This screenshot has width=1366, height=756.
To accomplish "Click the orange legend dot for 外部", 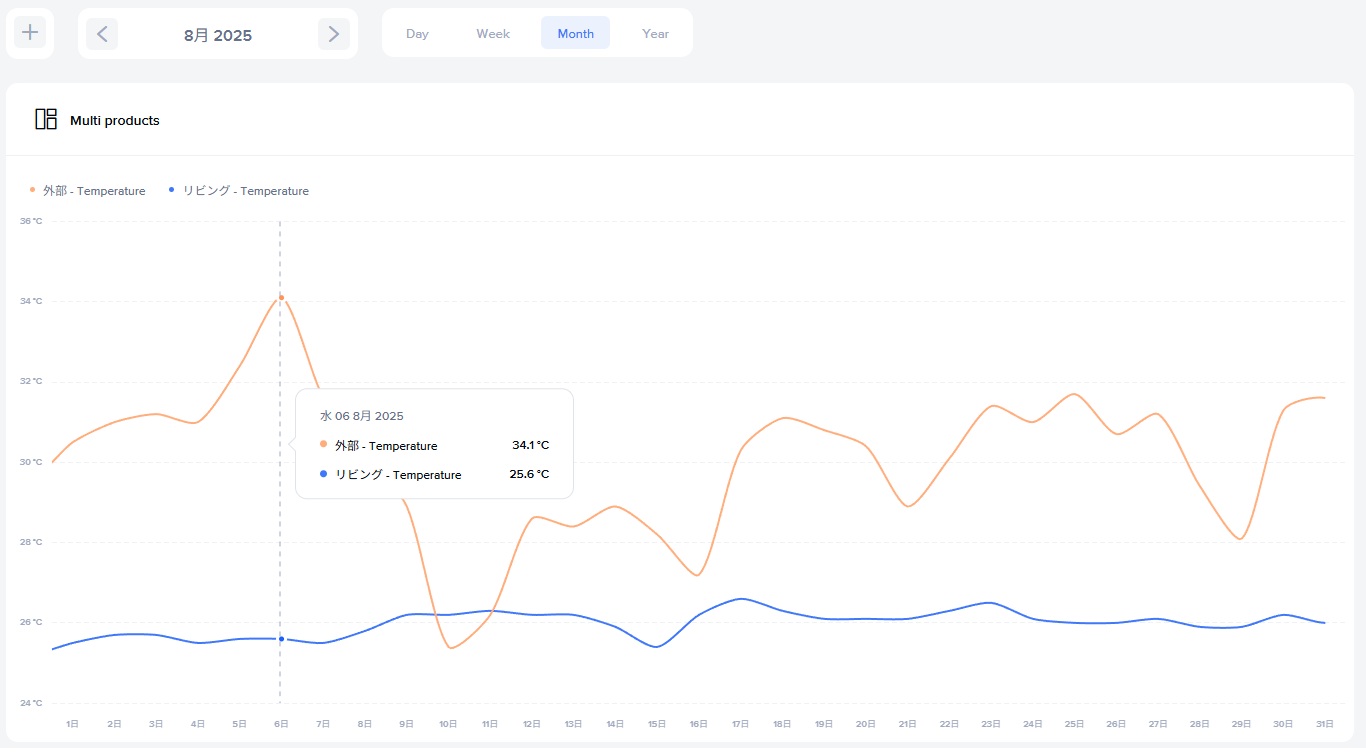I will 32,189.
